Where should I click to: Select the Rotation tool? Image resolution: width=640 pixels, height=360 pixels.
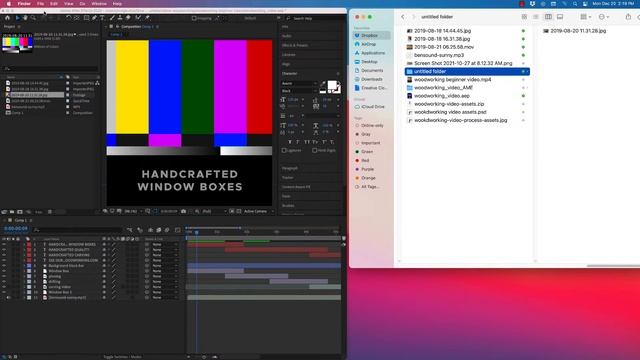point(69,18)
